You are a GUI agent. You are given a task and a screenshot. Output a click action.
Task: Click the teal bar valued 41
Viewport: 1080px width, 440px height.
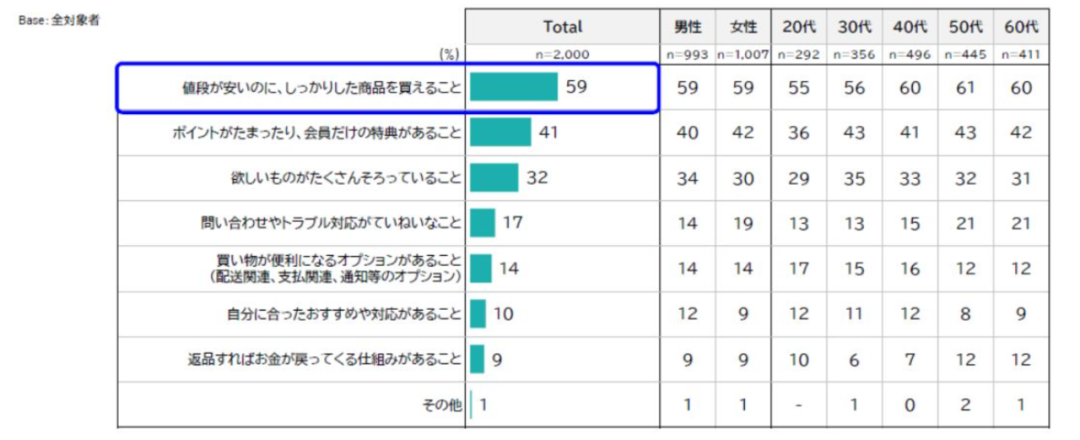500,133
